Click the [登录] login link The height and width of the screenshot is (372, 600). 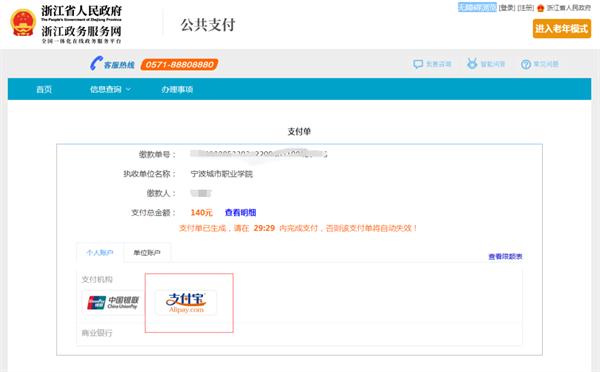tap(507, 8)
